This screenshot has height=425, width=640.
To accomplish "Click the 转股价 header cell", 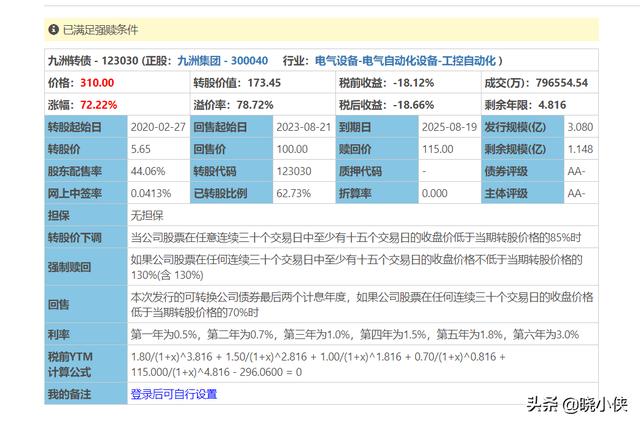I will pos(86,149).
